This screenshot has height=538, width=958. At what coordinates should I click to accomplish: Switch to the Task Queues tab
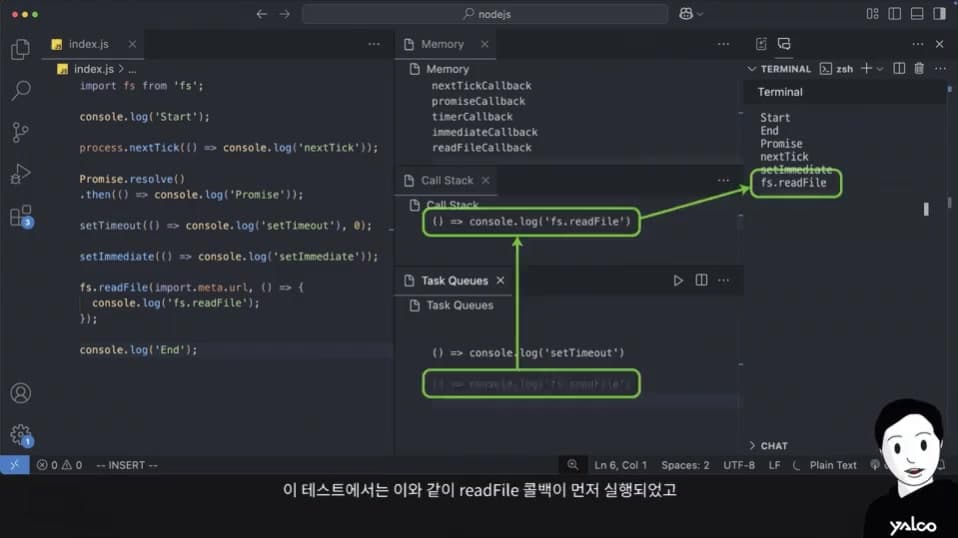click(454, 280)
